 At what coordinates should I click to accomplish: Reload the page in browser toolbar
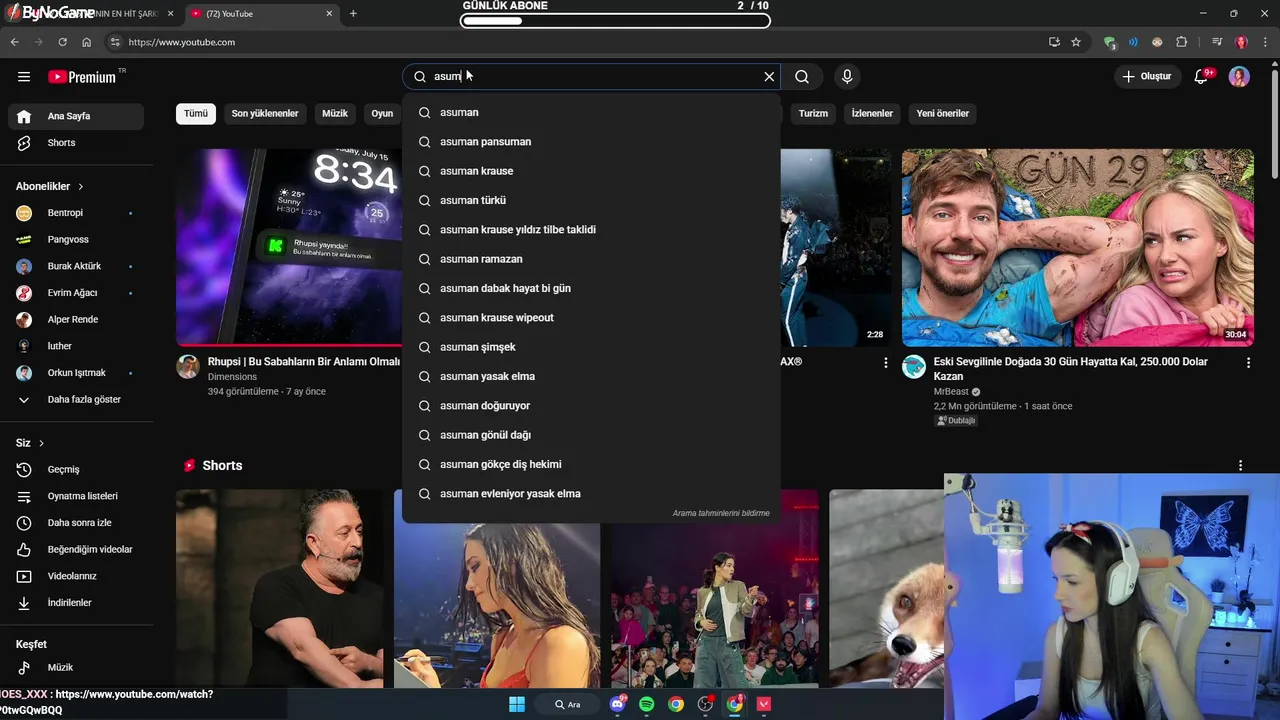click(62, 42)
